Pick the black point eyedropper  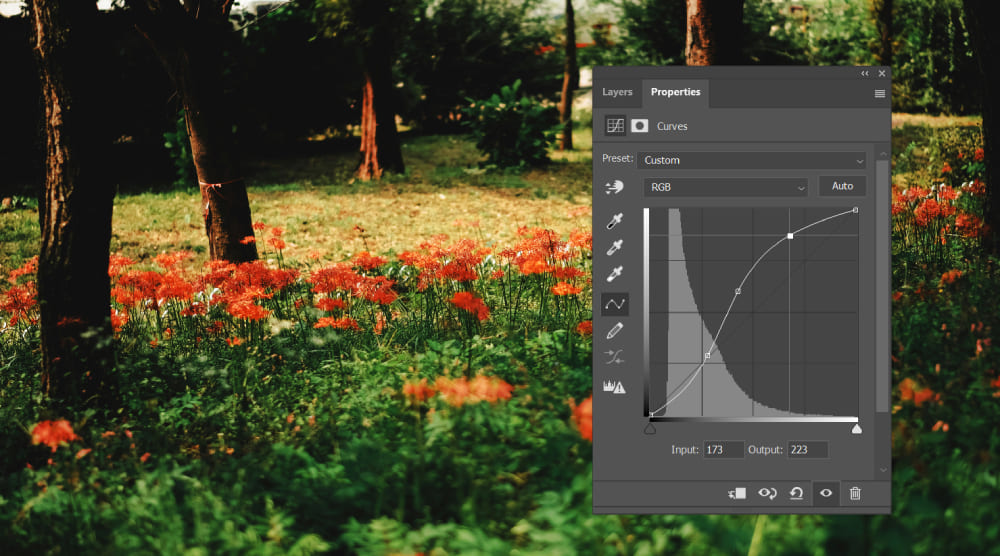[x=615, y=221]
